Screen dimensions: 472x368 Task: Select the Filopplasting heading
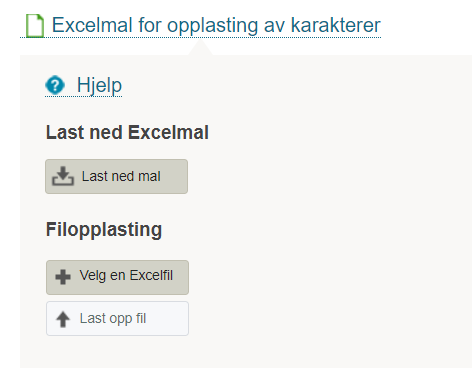(x=104, y=230)
